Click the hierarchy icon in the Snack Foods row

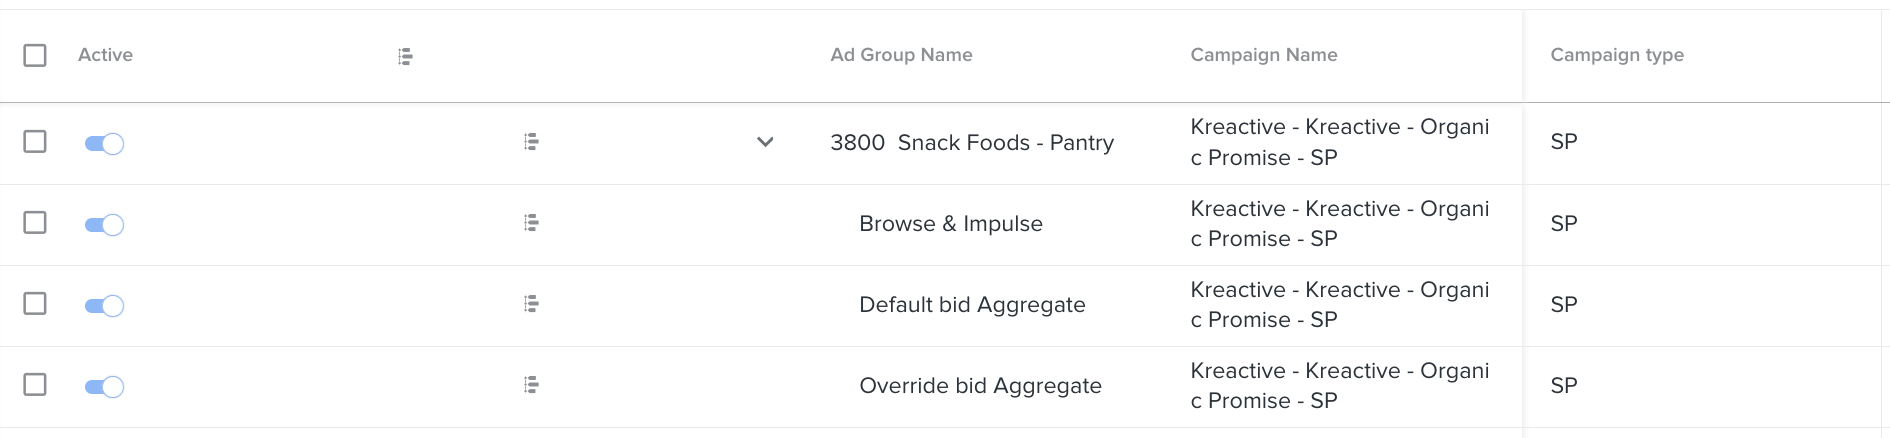(x=531, y=142)
